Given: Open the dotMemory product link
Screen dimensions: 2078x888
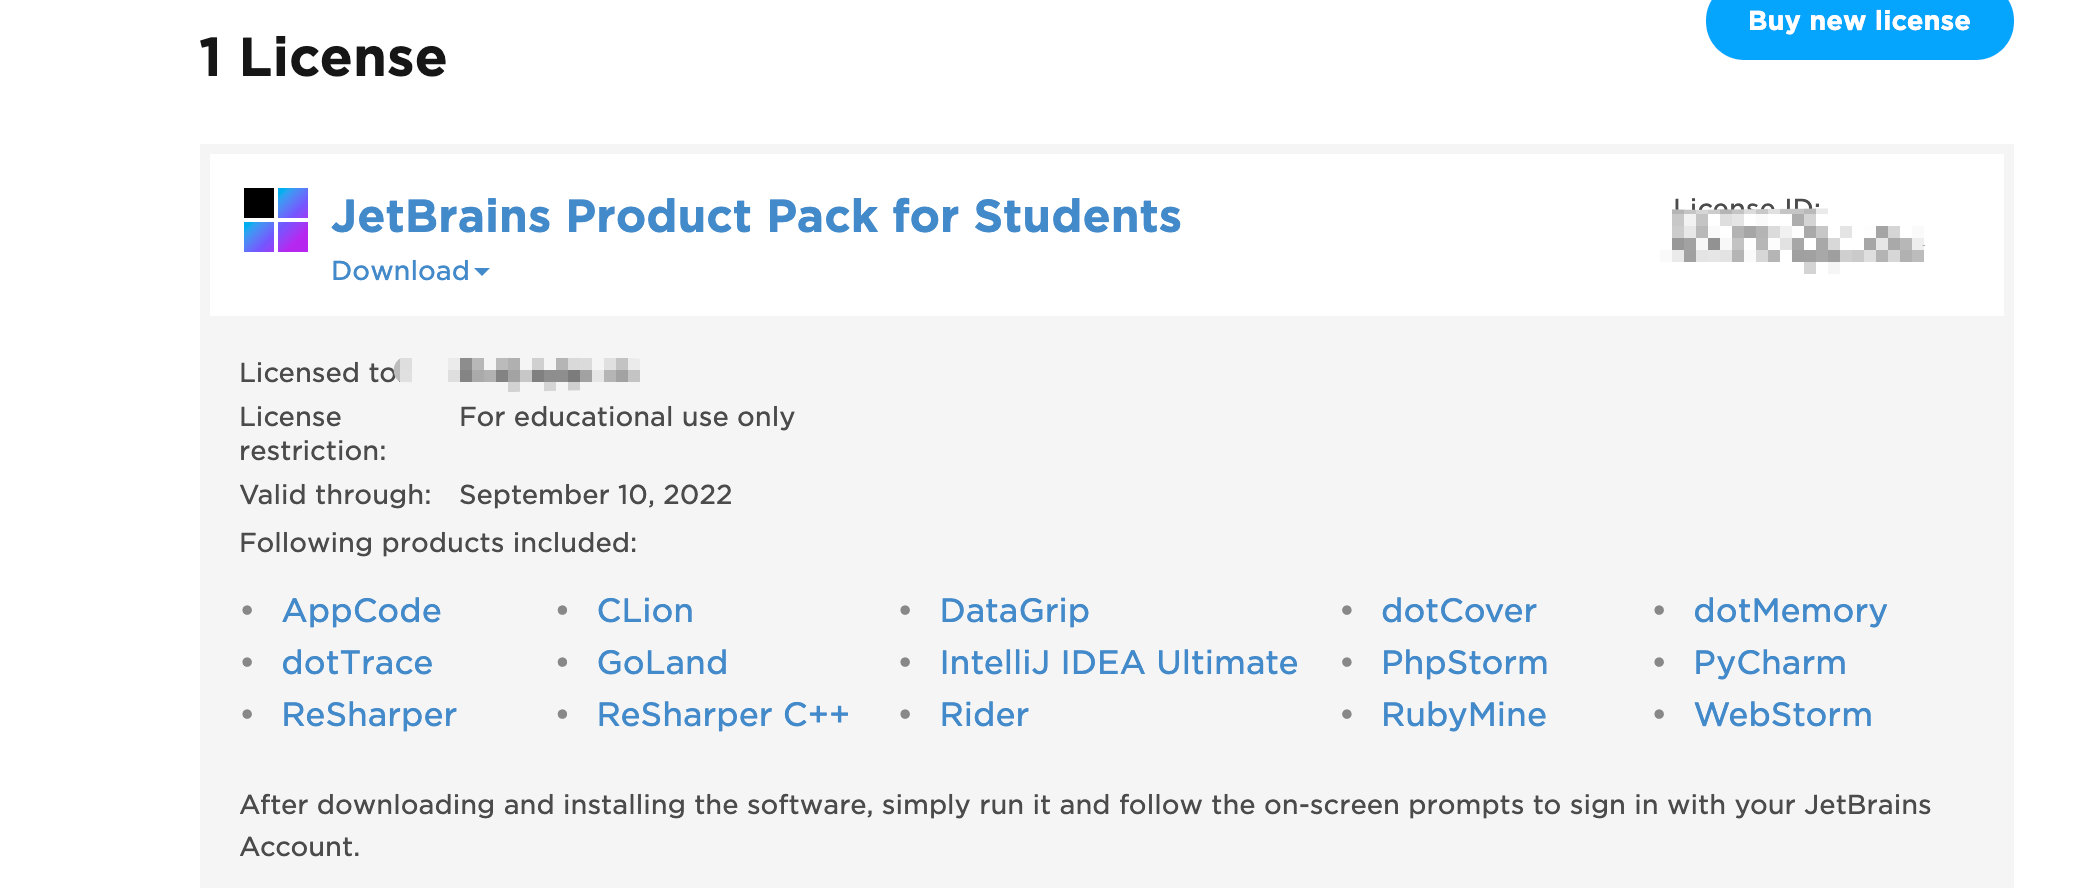Looking at the screenshot, I should click(x=1790, y=610).
